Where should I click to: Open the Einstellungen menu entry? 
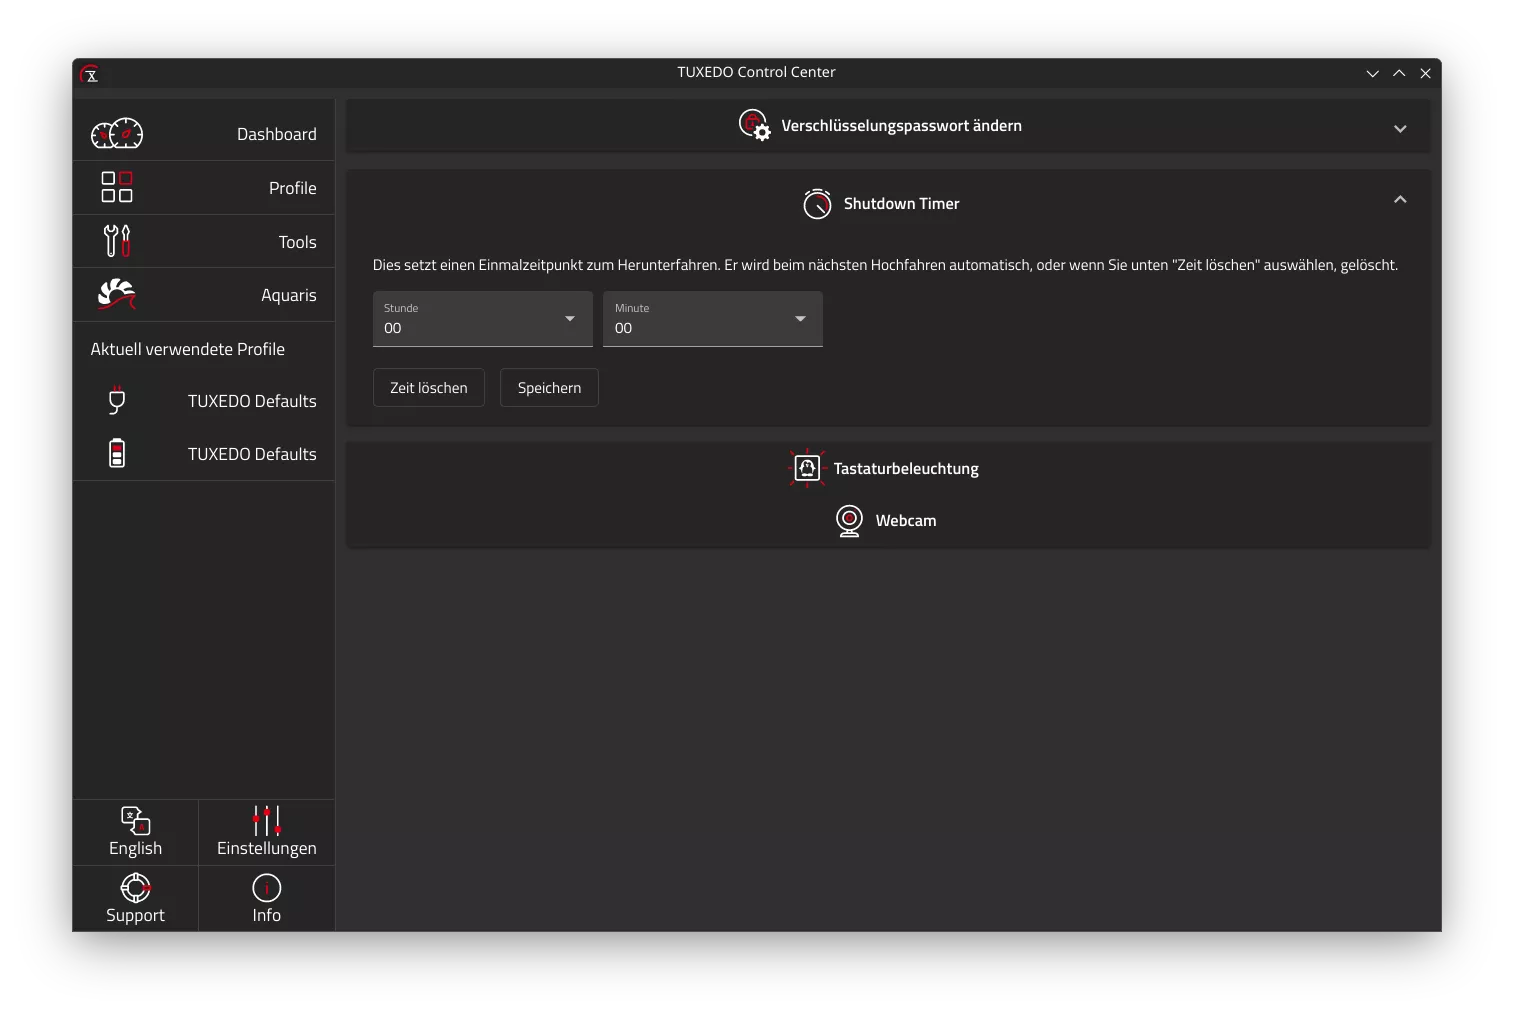[265, 832]
